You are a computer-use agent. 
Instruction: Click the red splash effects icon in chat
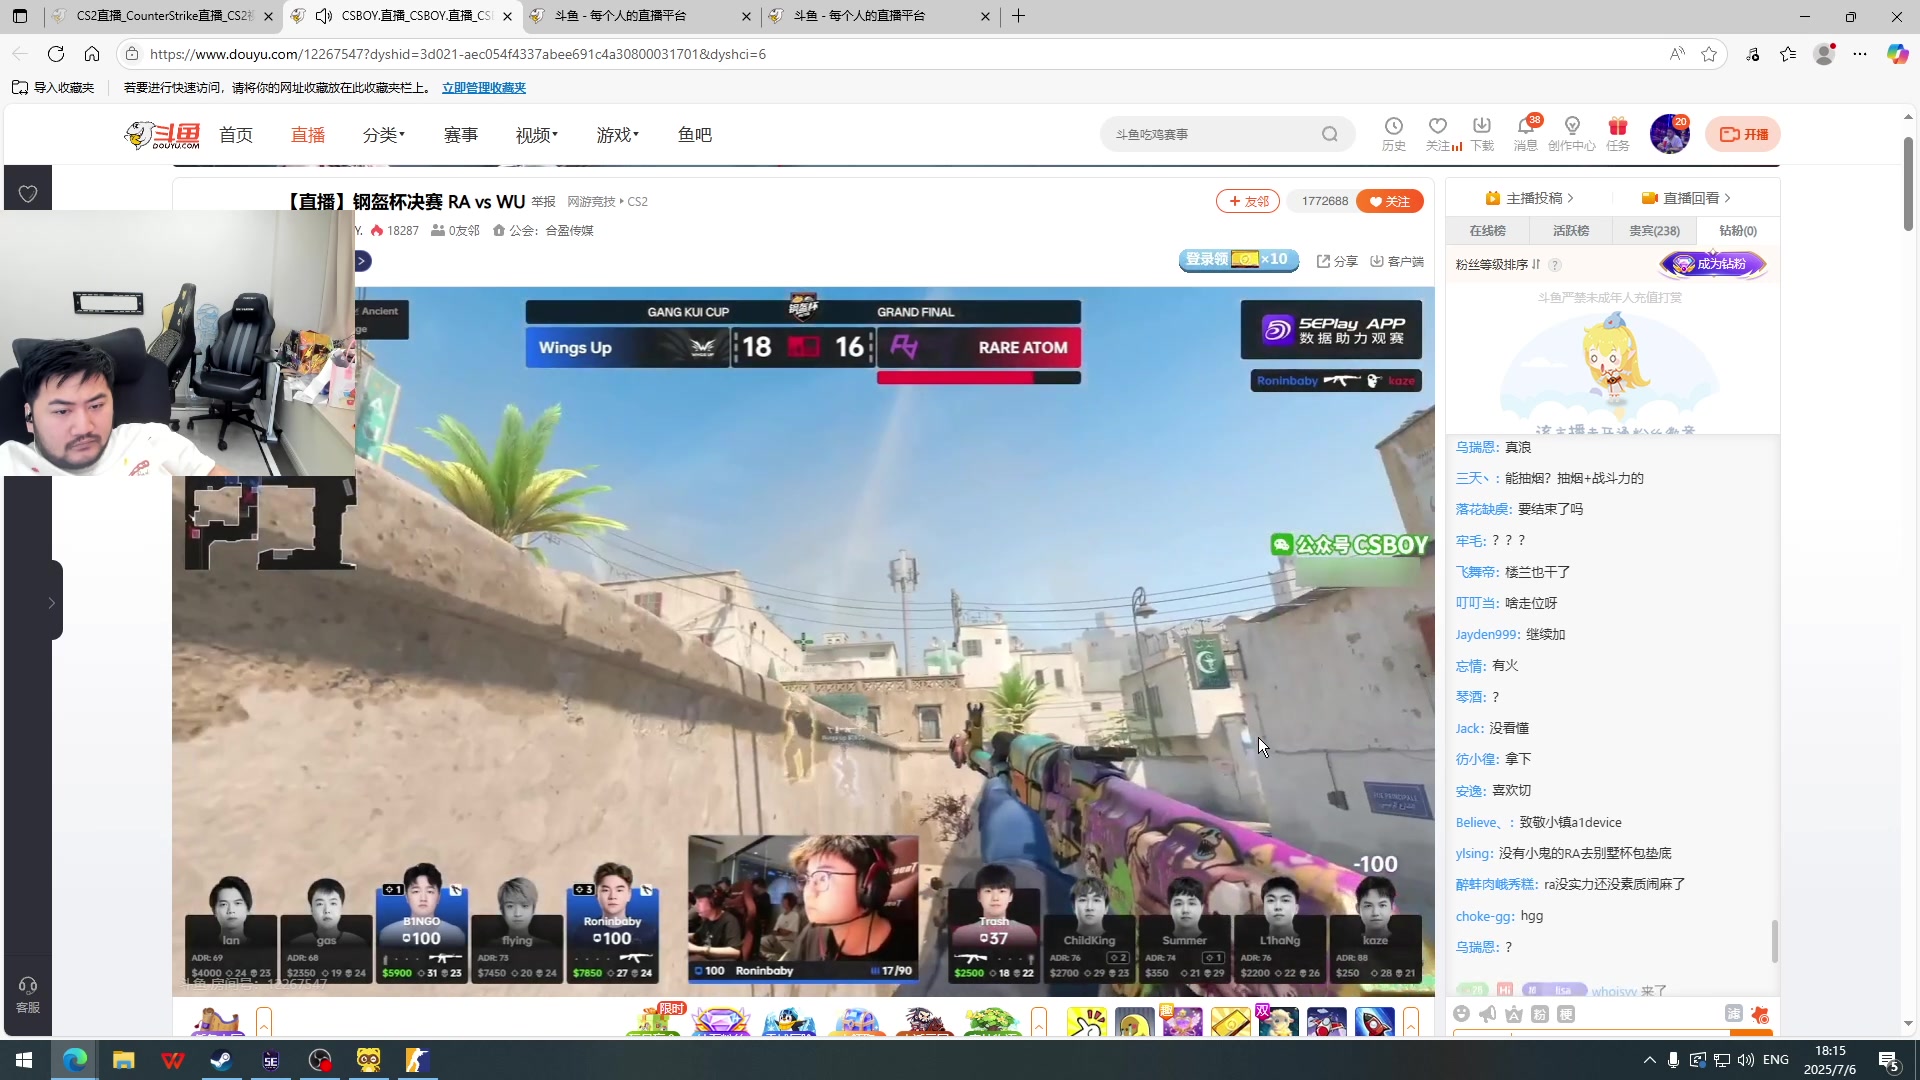point(1760,1014)
